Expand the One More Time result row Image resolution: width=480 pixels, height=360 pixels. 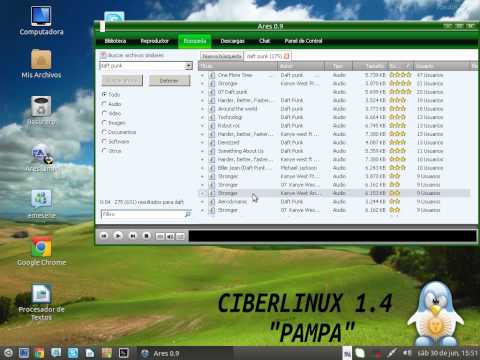pos(202,75)
